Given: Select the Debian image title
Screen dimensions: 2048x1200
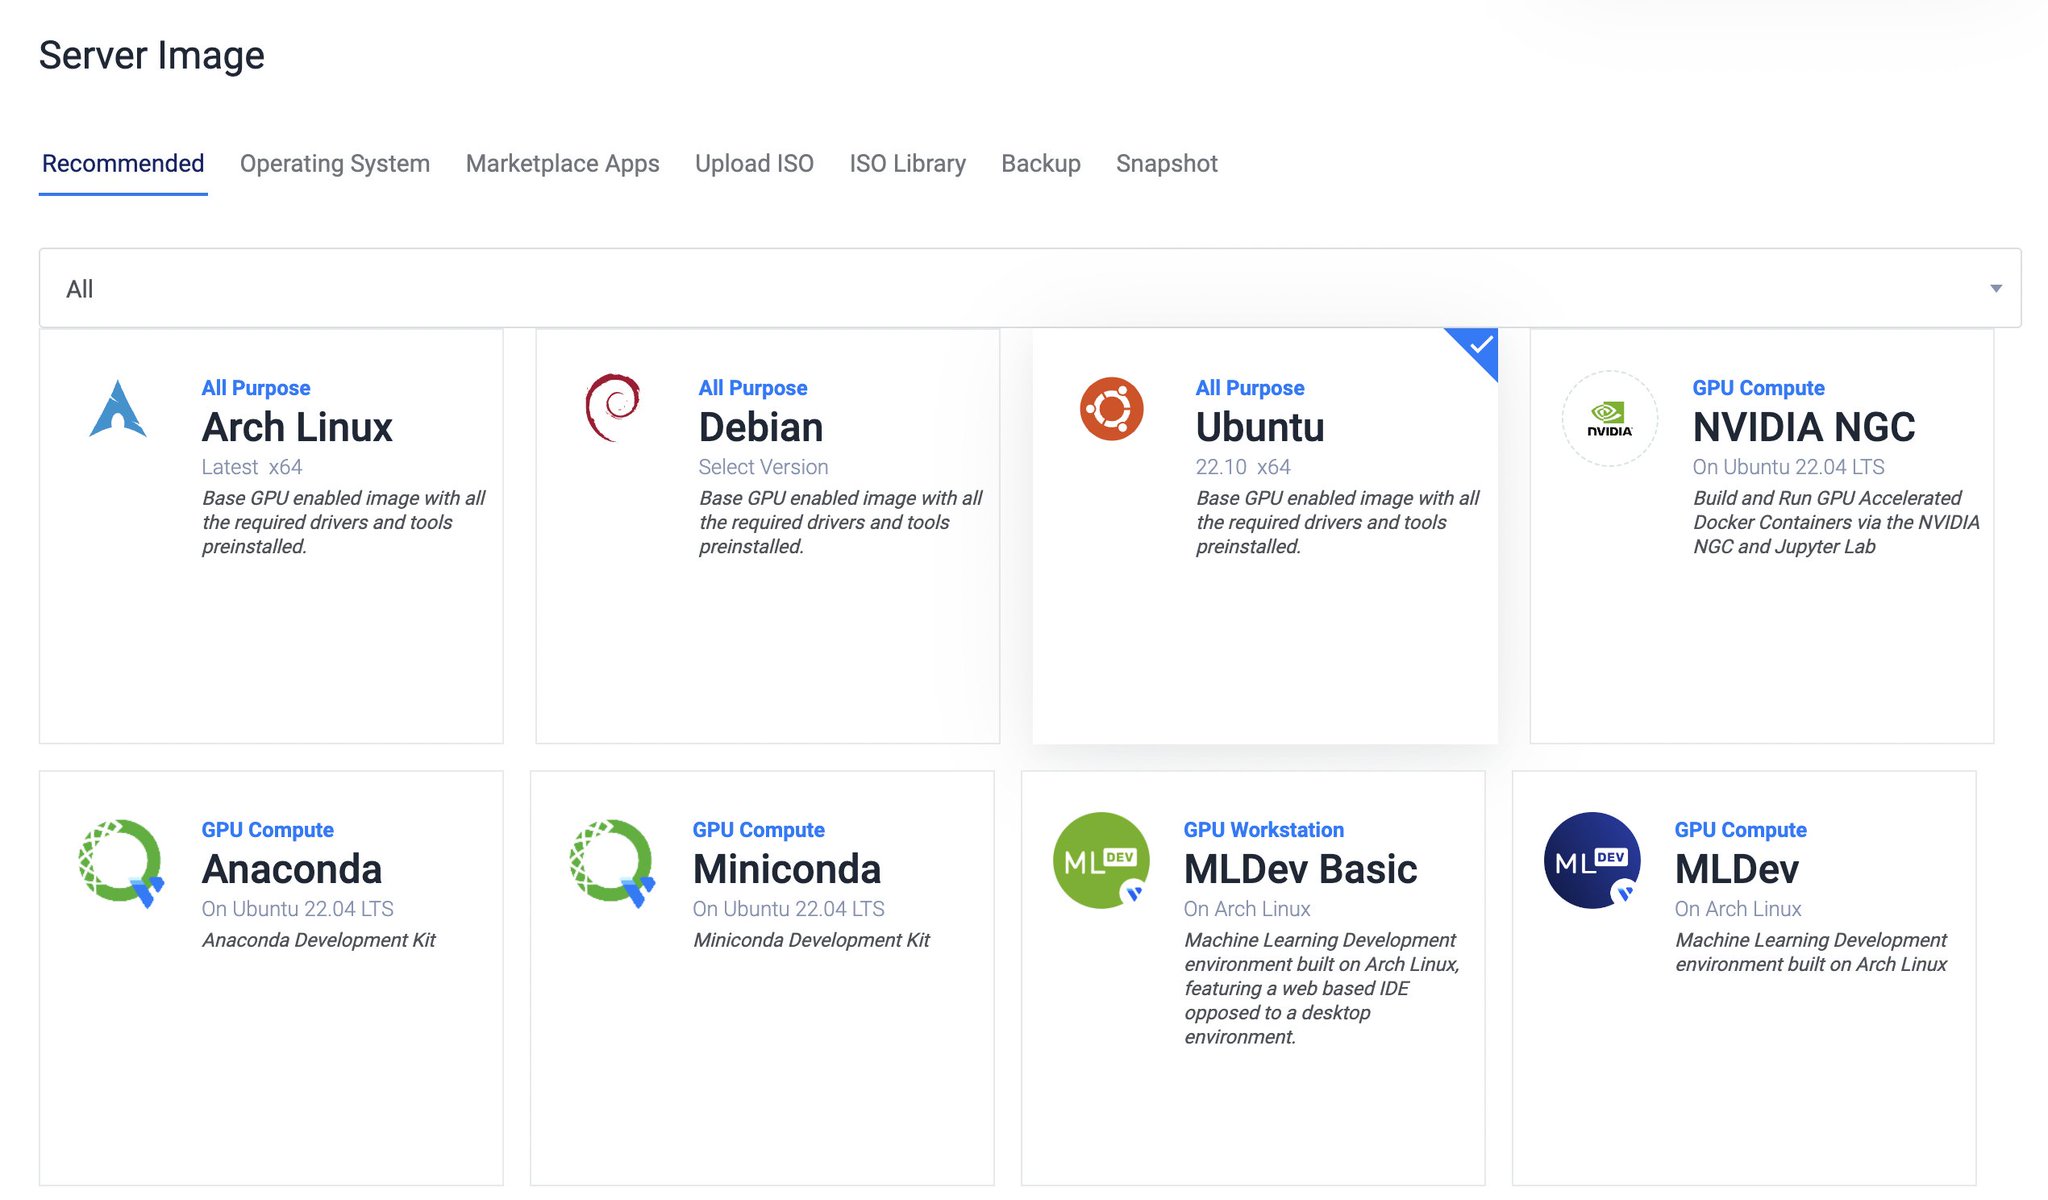Looking at the screenshot, I should tap(761, 427).
